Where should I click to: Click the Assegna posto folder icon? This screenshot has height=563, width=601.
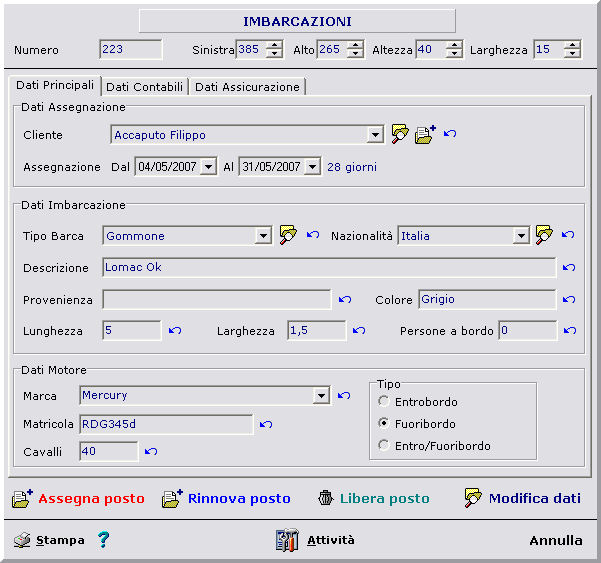(22, 499)
